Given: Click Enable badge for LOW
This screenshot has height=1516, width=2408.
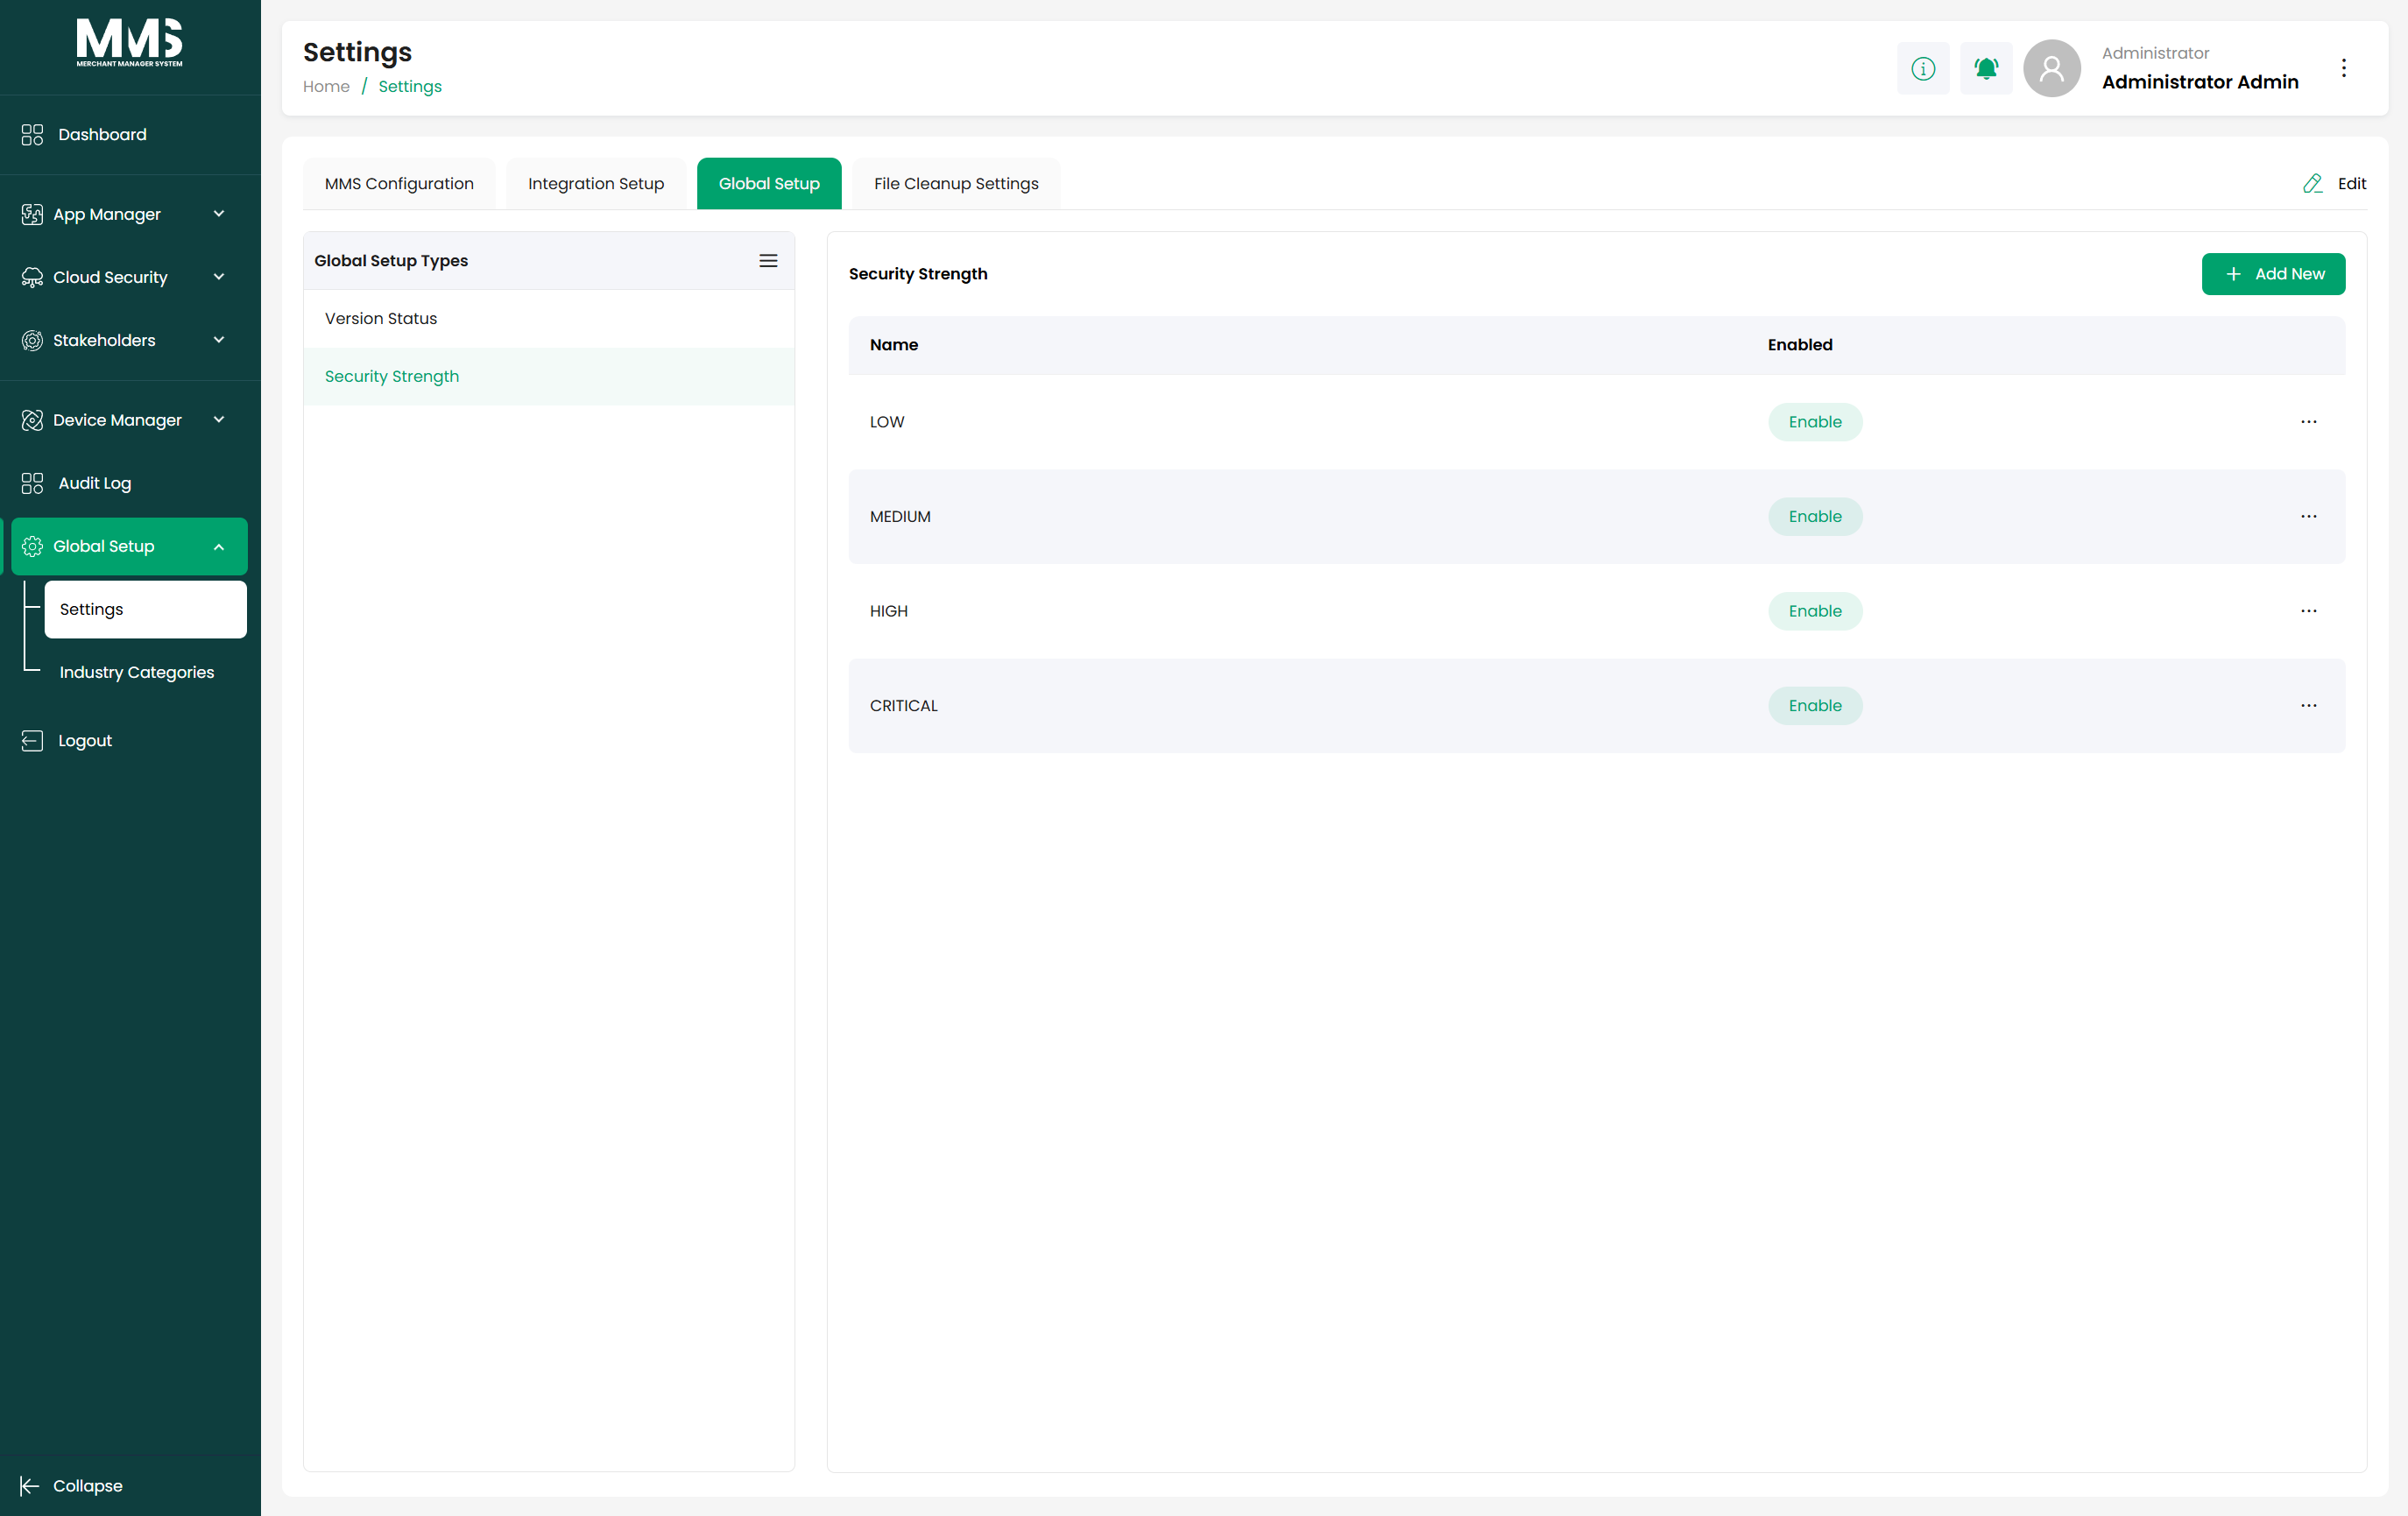Looking at the screenshot, I should [x=1815, y=422].
